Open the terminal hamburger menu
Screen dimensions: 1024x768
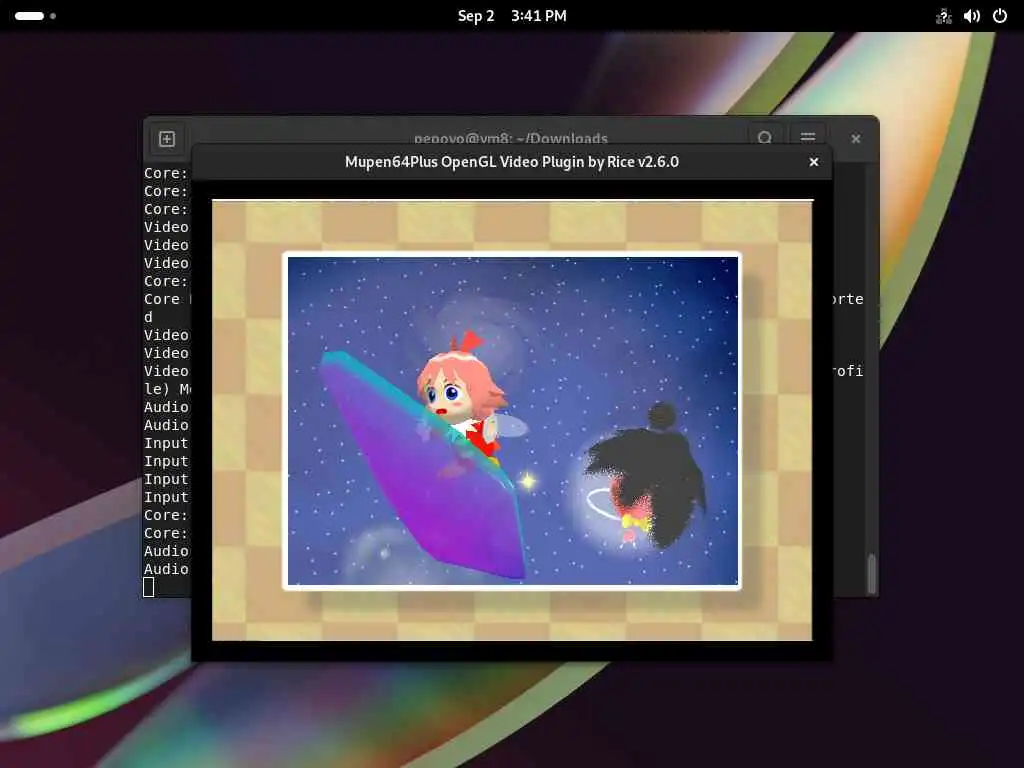(808, 137)
